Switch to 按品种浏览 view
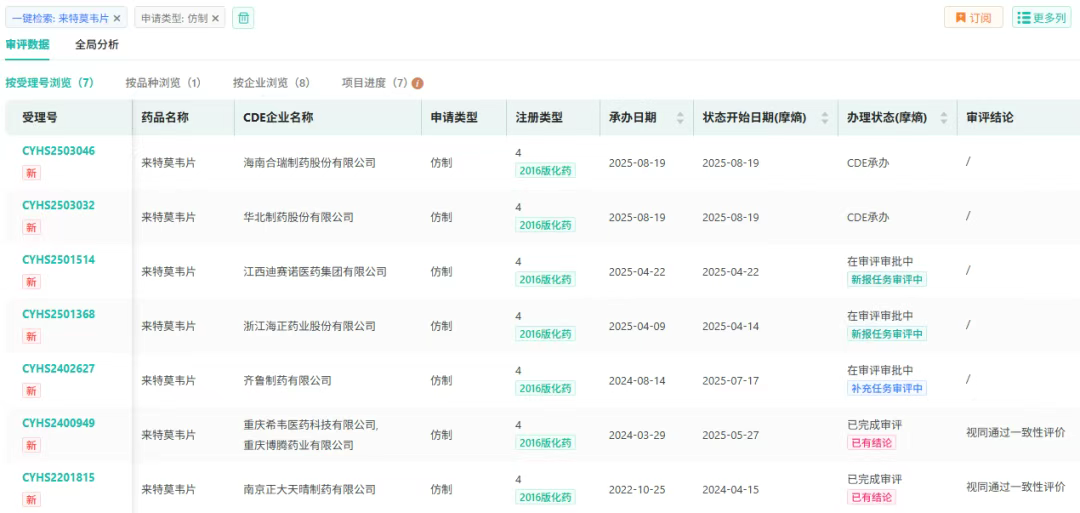This screenshot has height=513, width=1080. (x=163, y=83)
